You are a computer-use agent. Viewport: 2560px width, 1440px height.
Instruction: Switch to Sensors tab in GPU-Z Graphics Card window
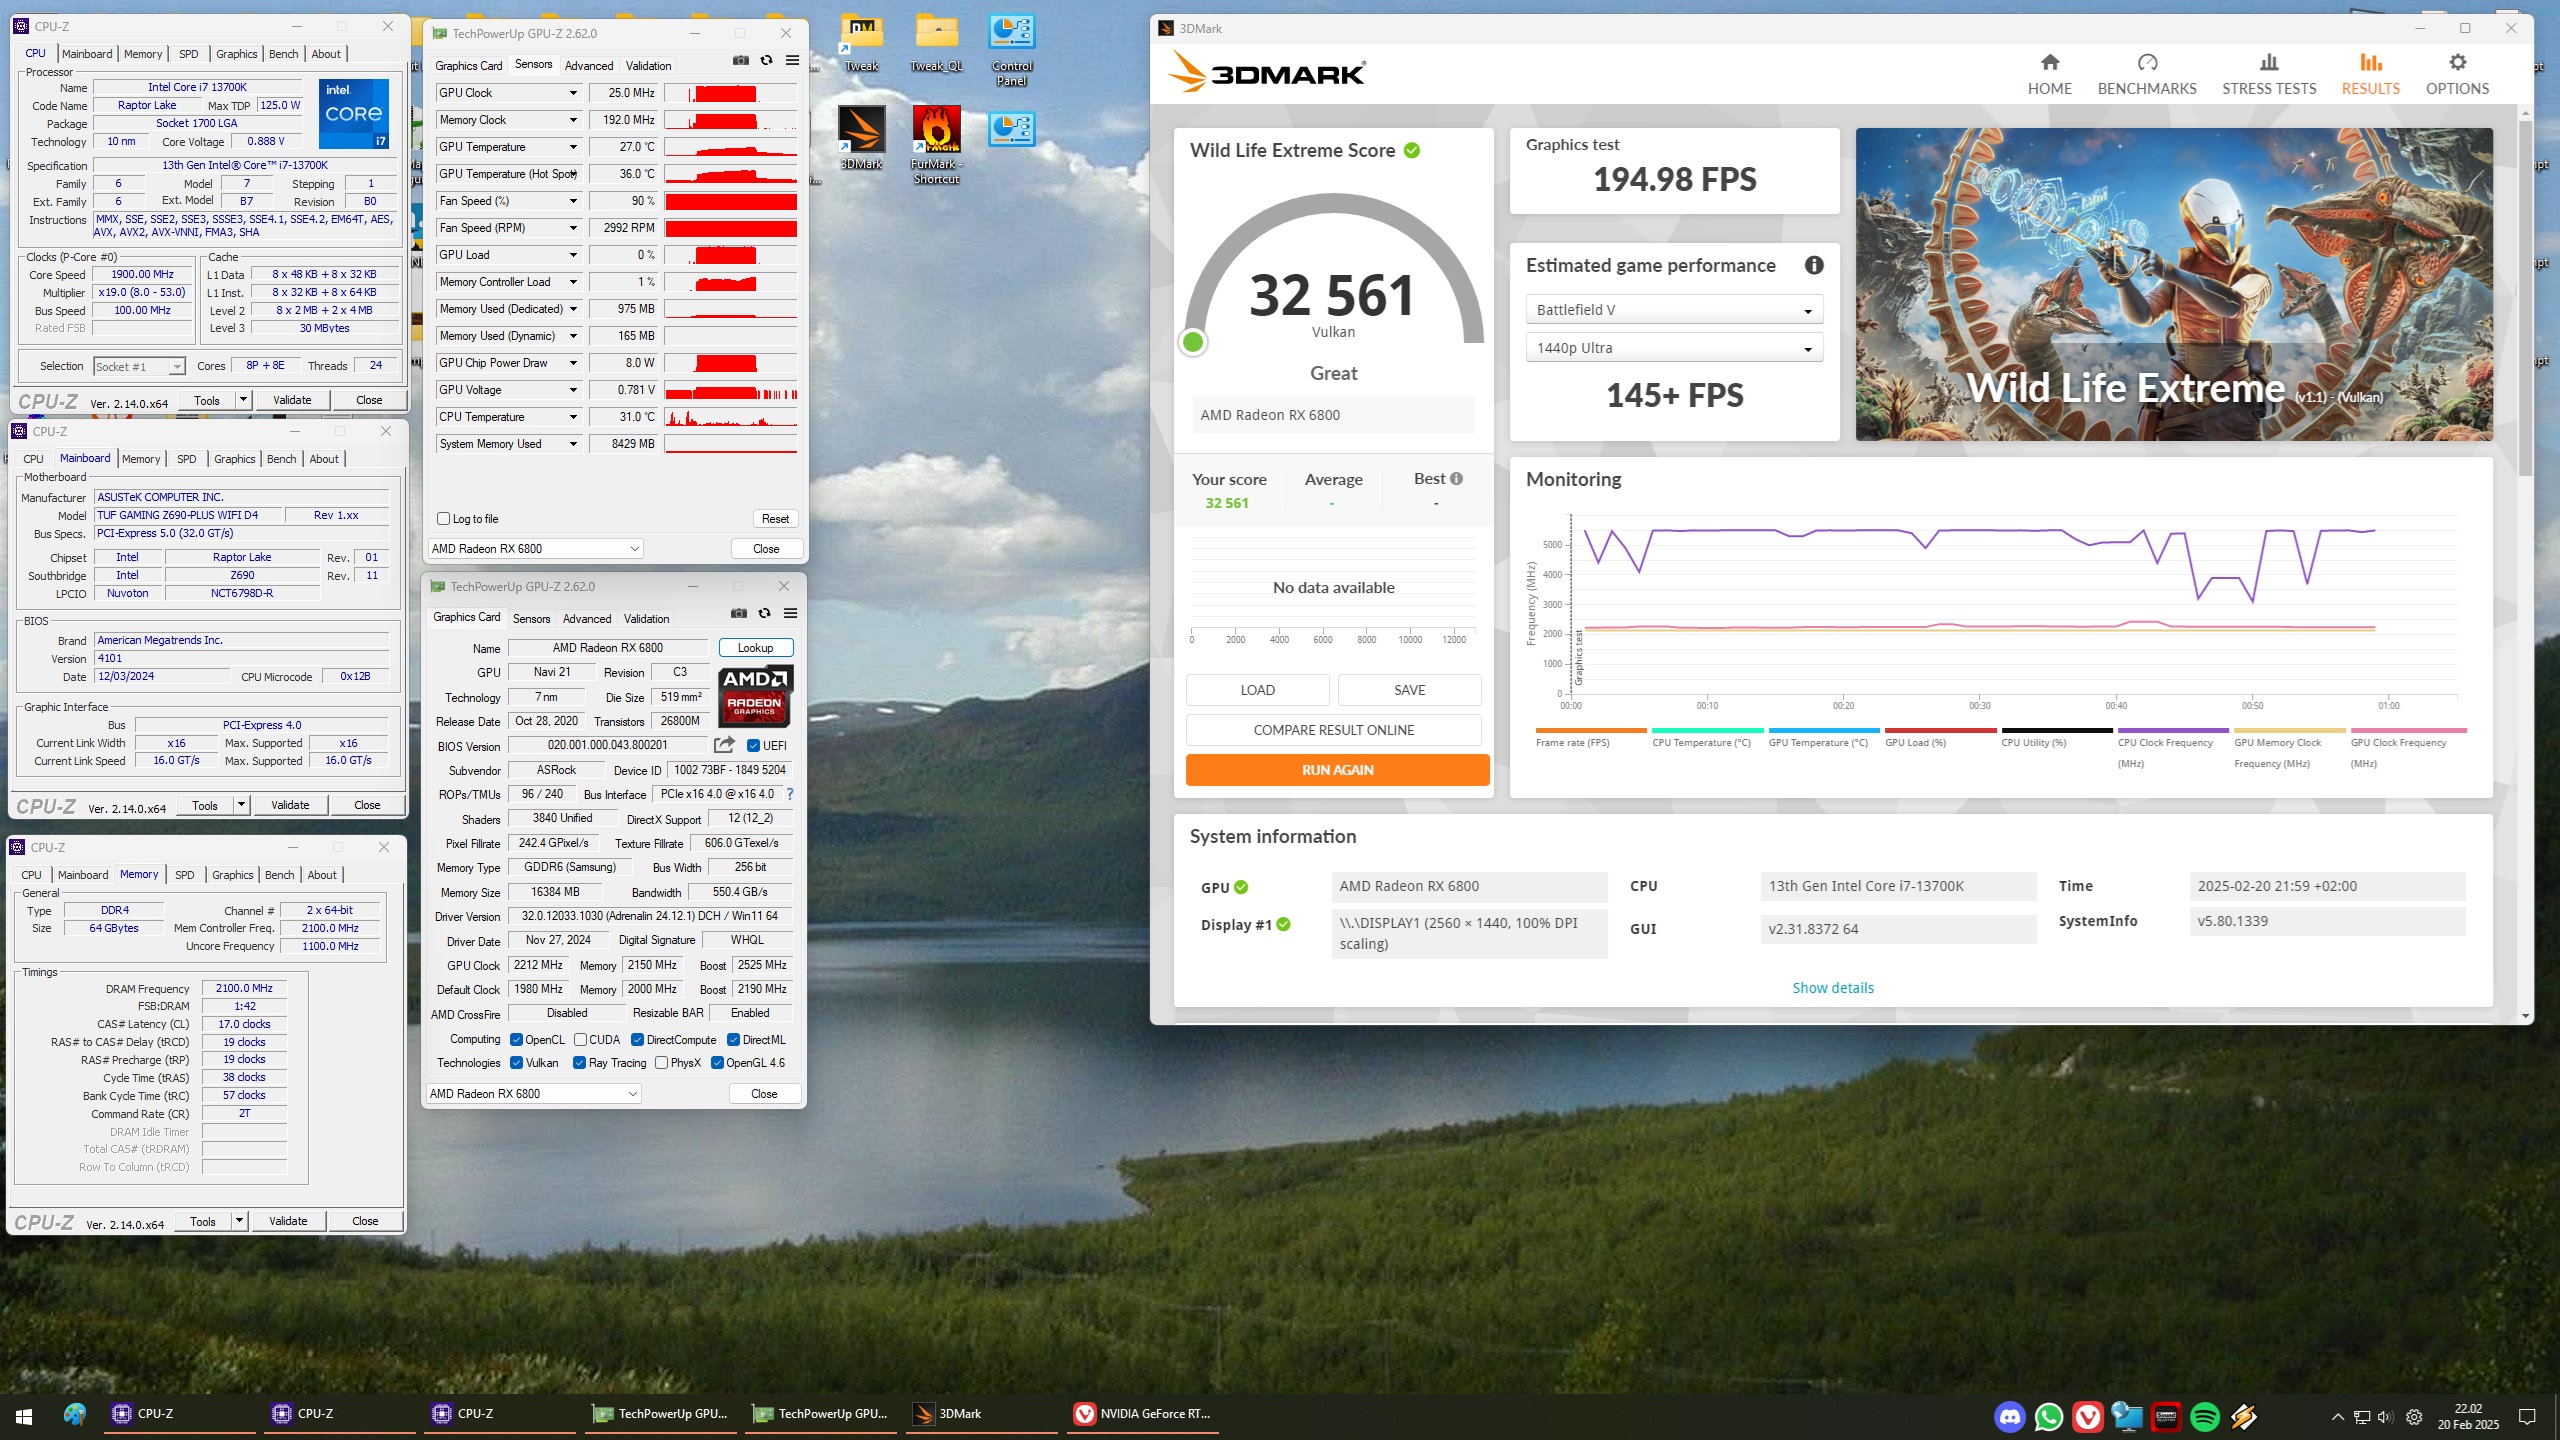pyautogui.click(x=531, y=619)
